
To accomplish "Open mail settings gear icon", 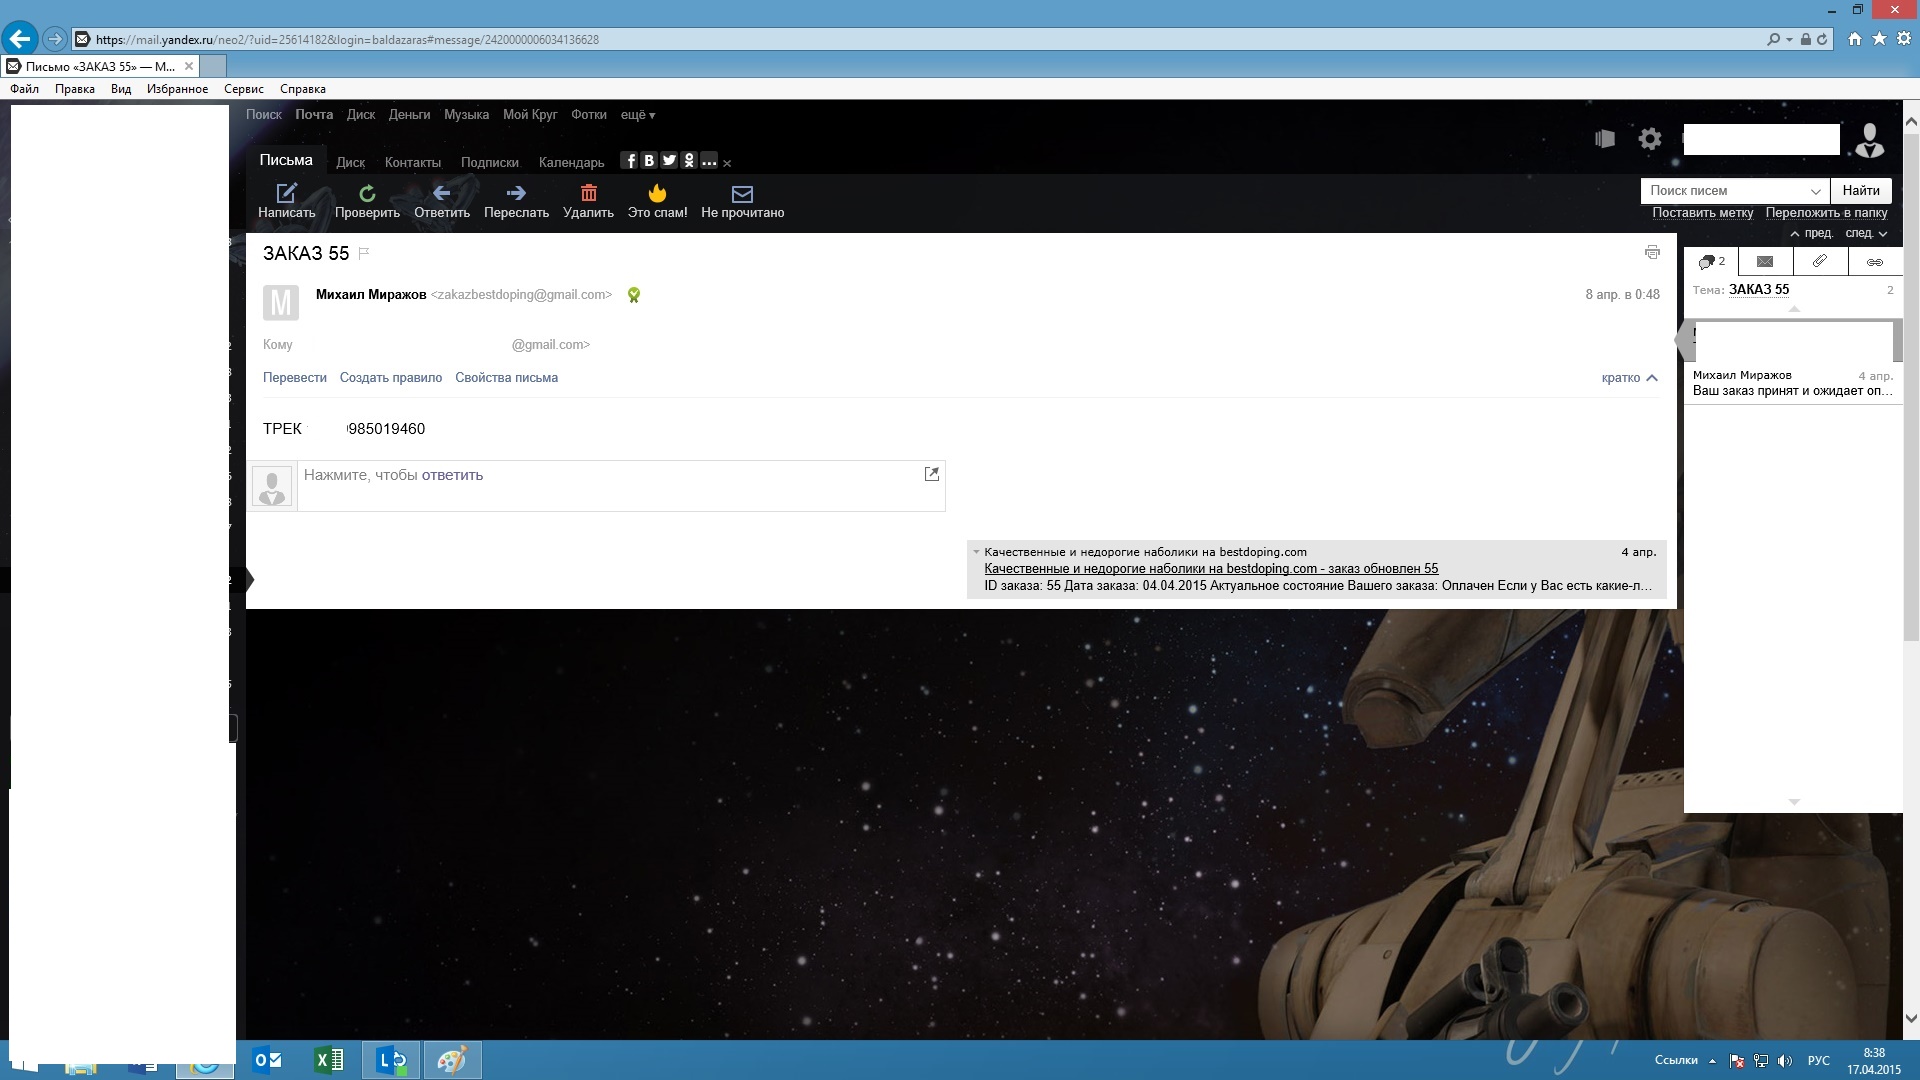I will [1650, 139].
